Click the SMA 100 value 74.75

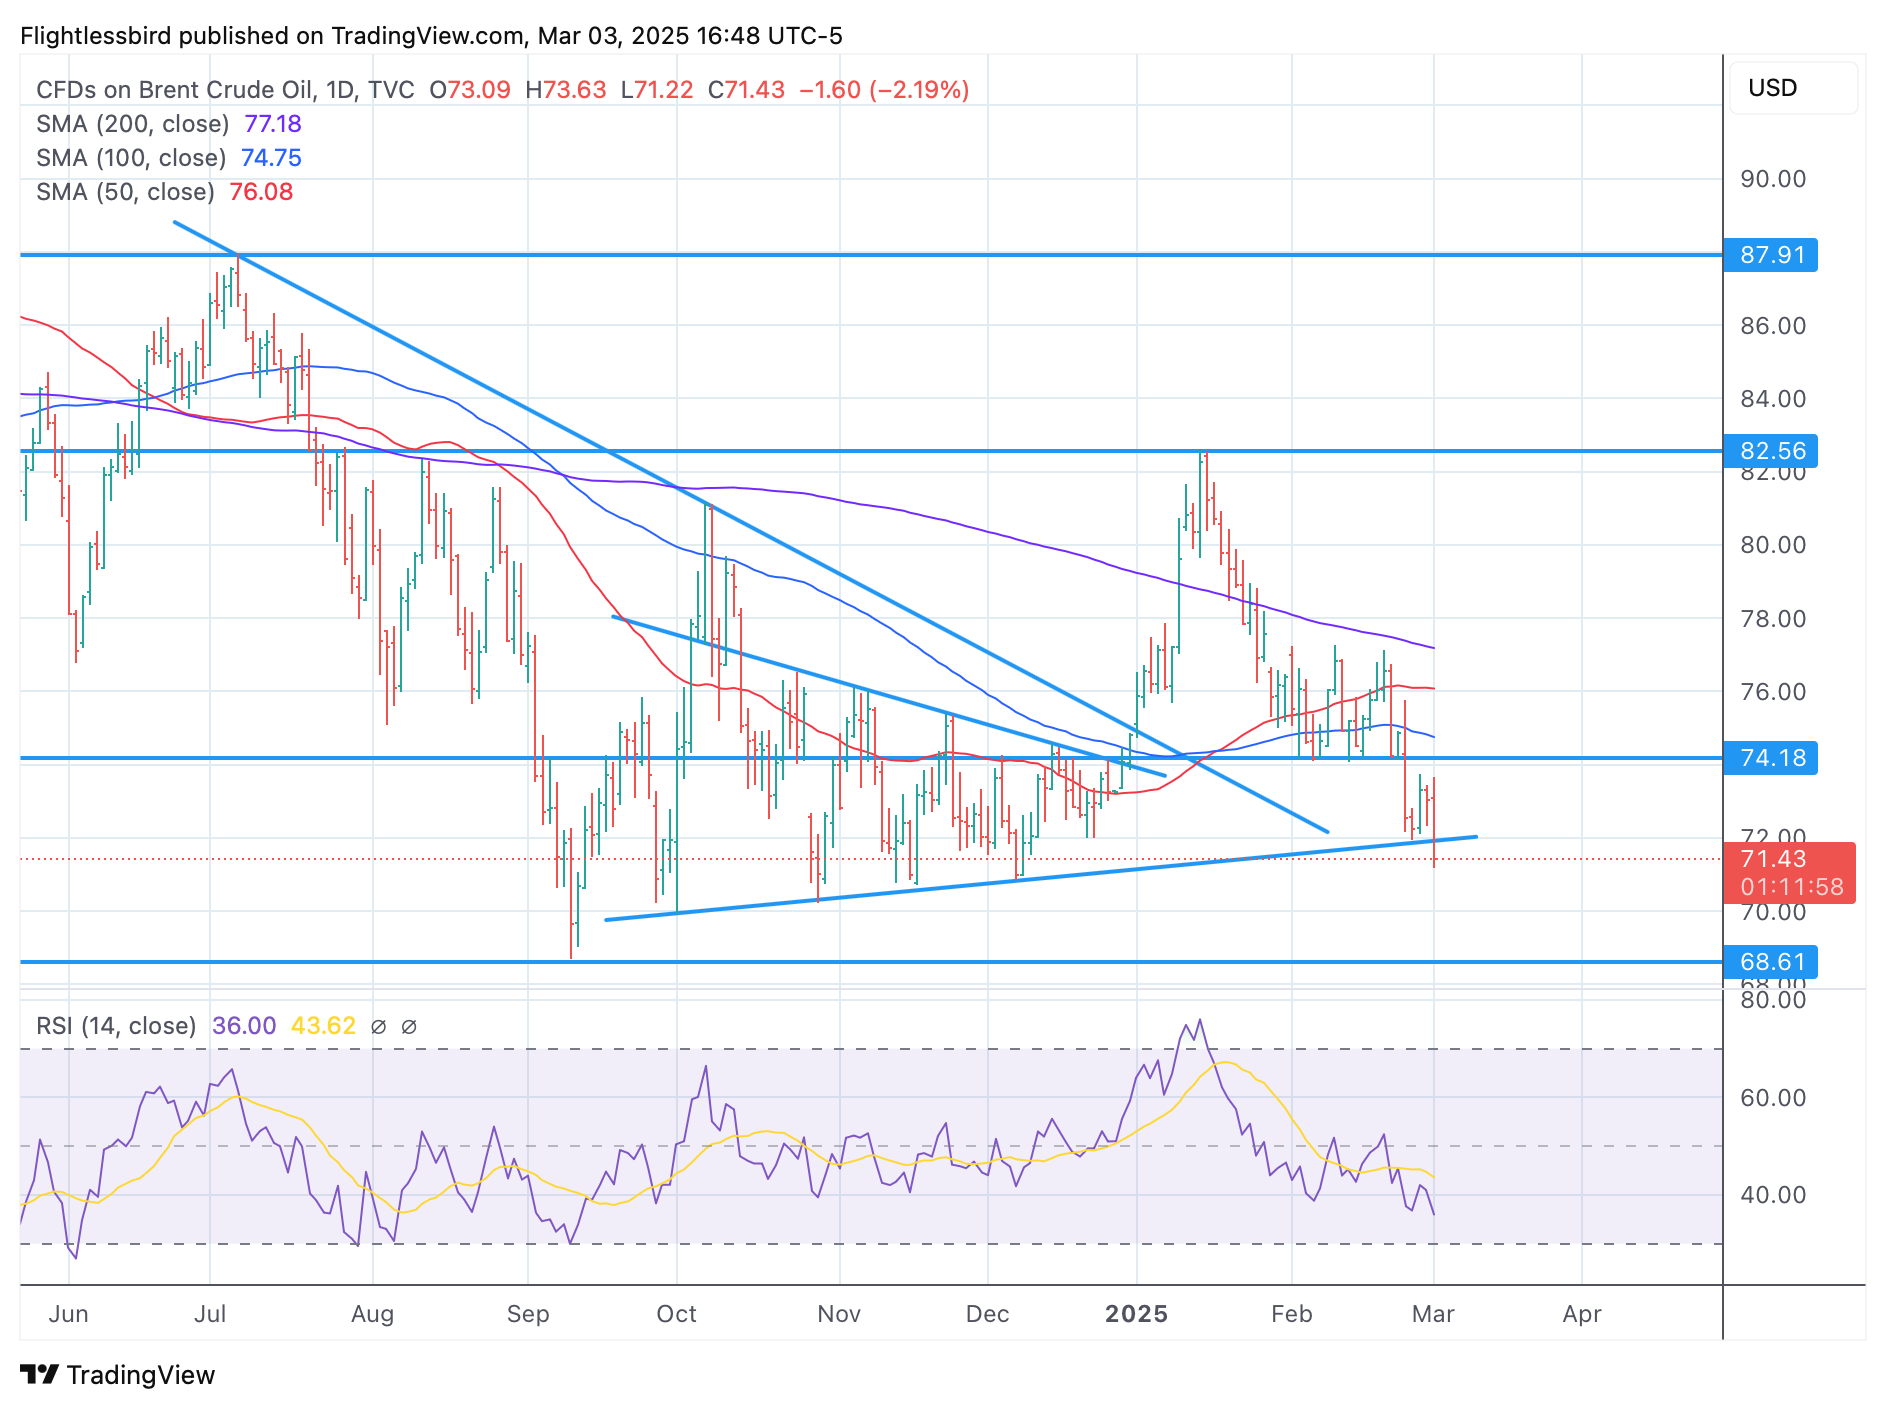(x=271, y=158)
